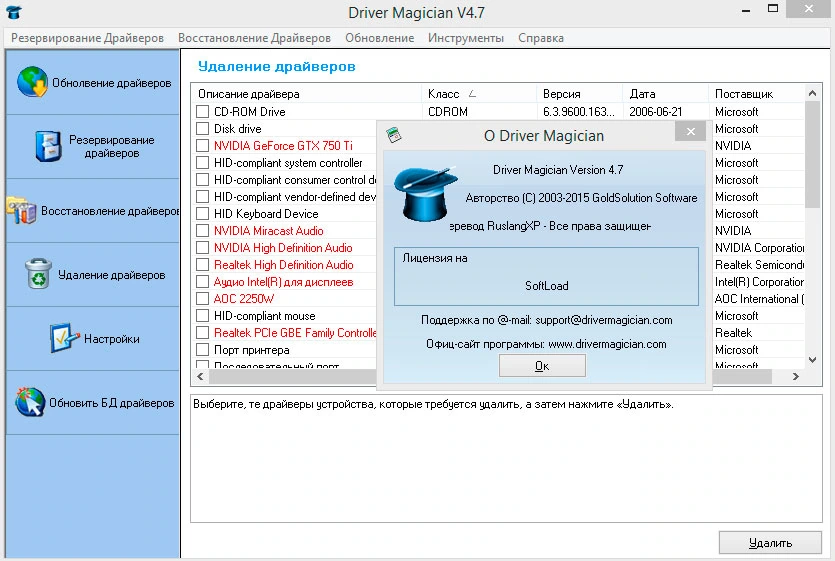Sort by the Класс column header

pos(479,94)
